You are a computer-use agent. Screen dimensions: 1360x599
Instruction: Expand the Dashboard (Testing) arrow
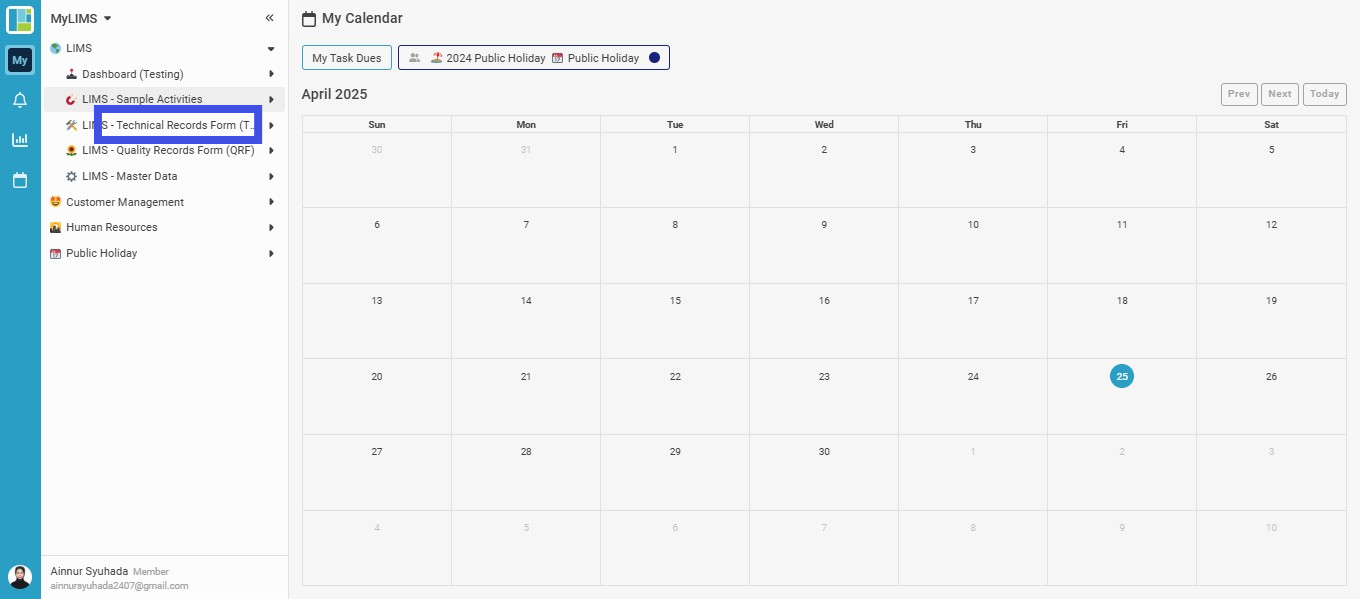[271, 74]
